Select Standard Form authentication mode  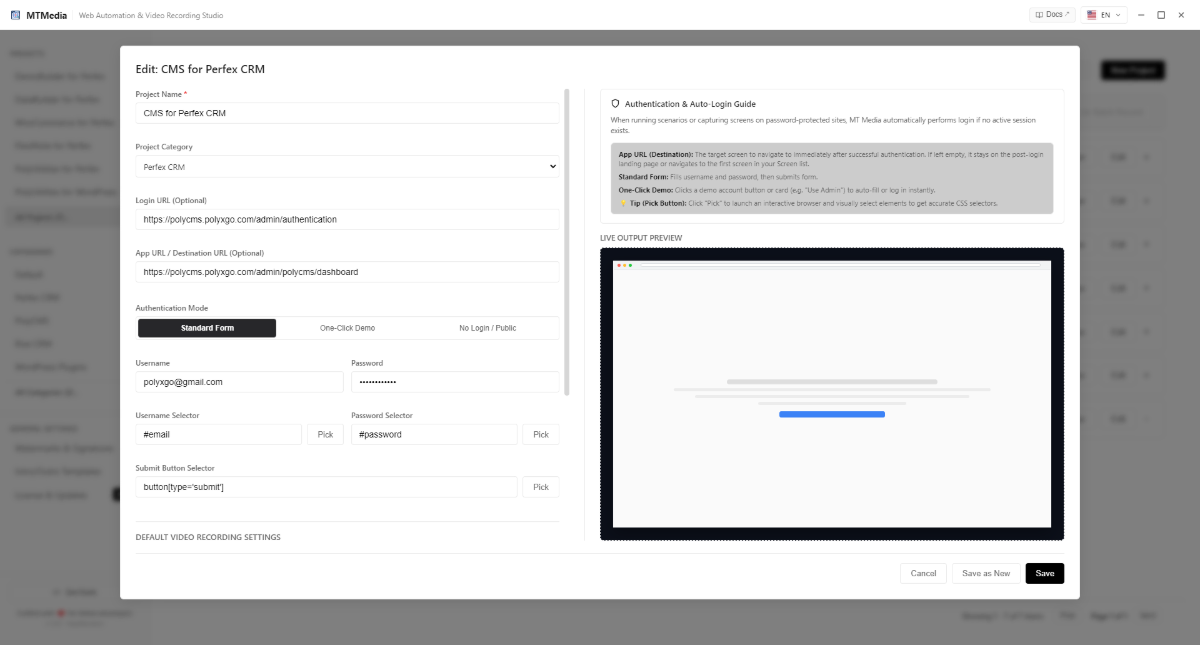pos(207,328)
